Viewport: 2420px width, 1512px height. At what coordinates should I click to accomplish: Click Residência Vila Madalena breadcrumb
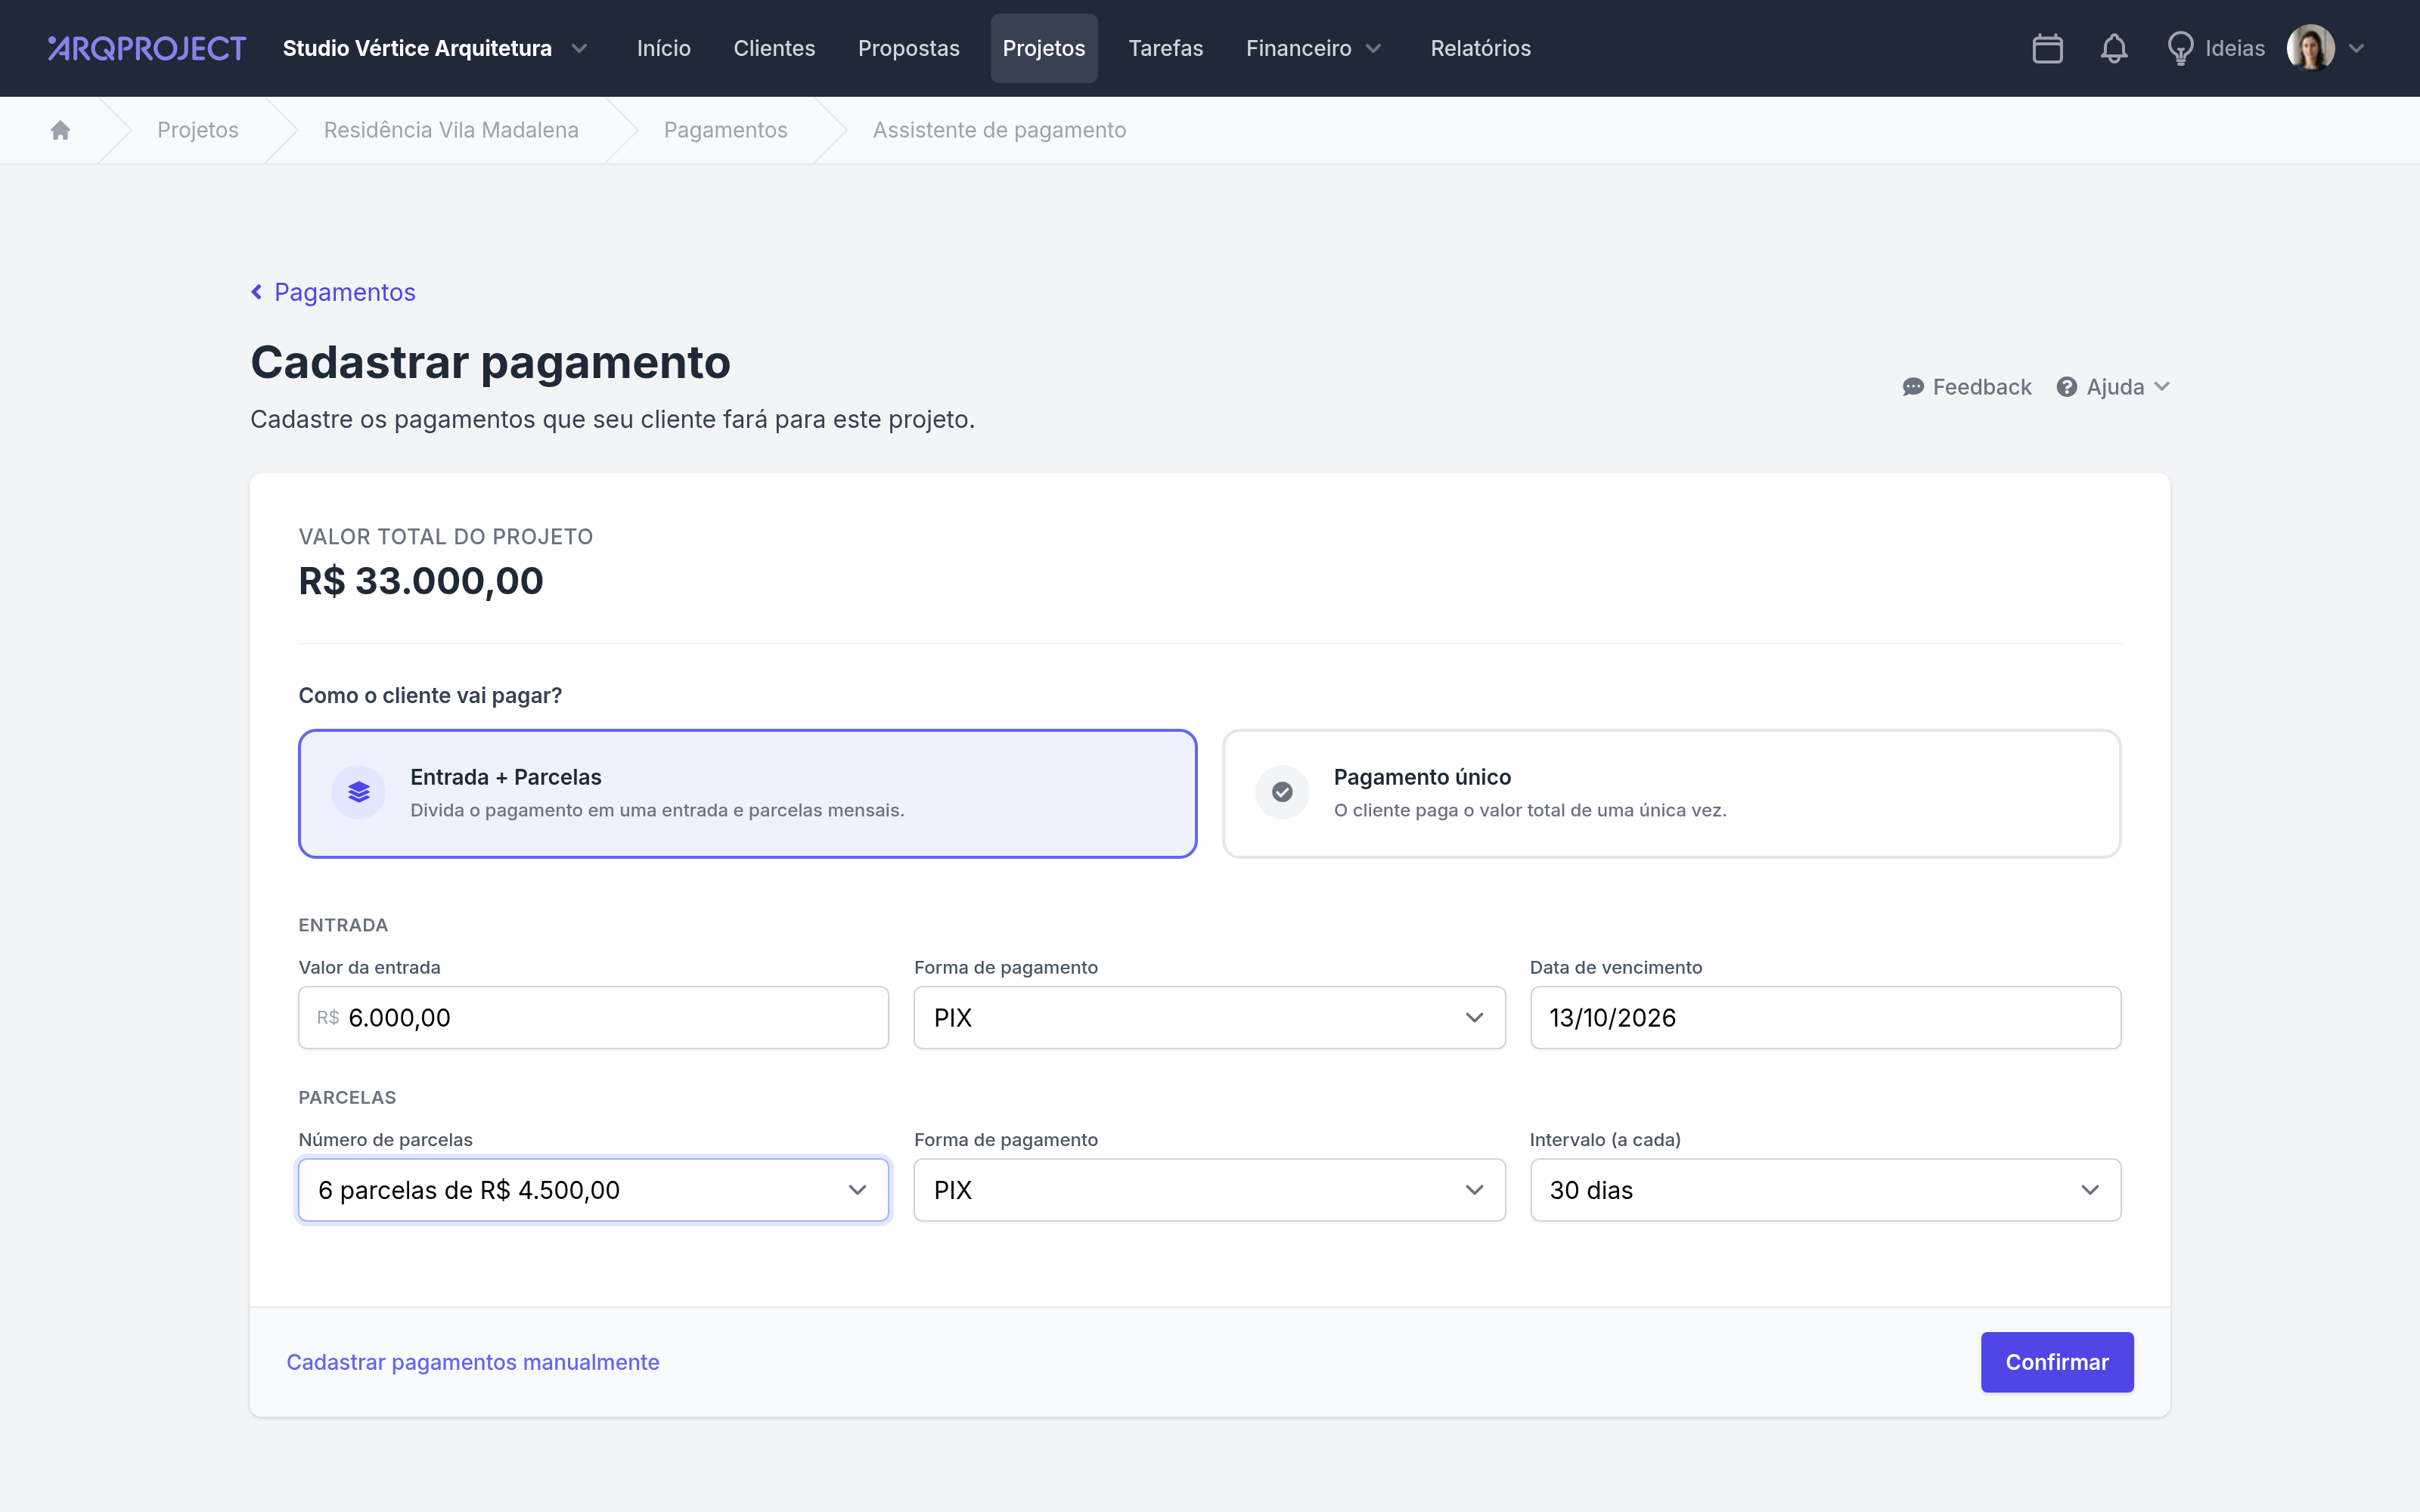coord(451,130)
